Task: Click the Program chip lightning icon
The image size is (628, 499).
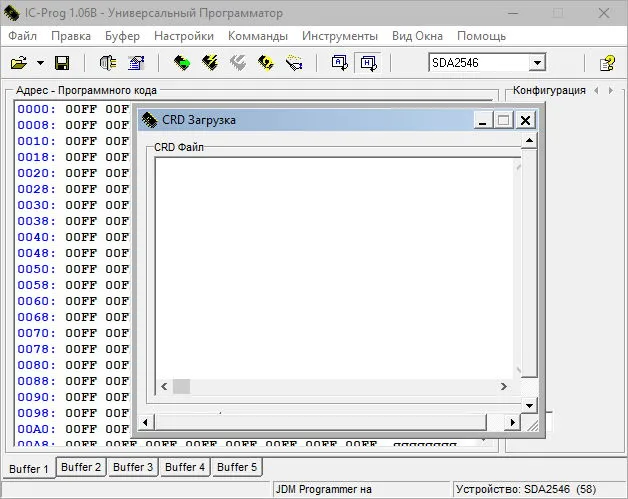Action: click(x=210, y=63)
